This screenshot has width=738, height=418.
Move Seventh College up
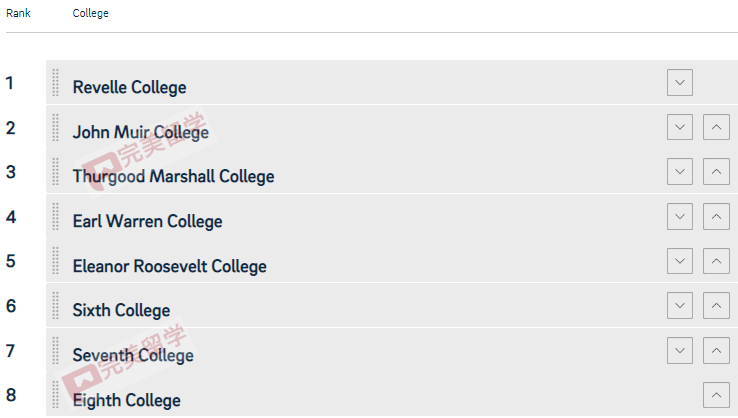[x=716, y=350]
